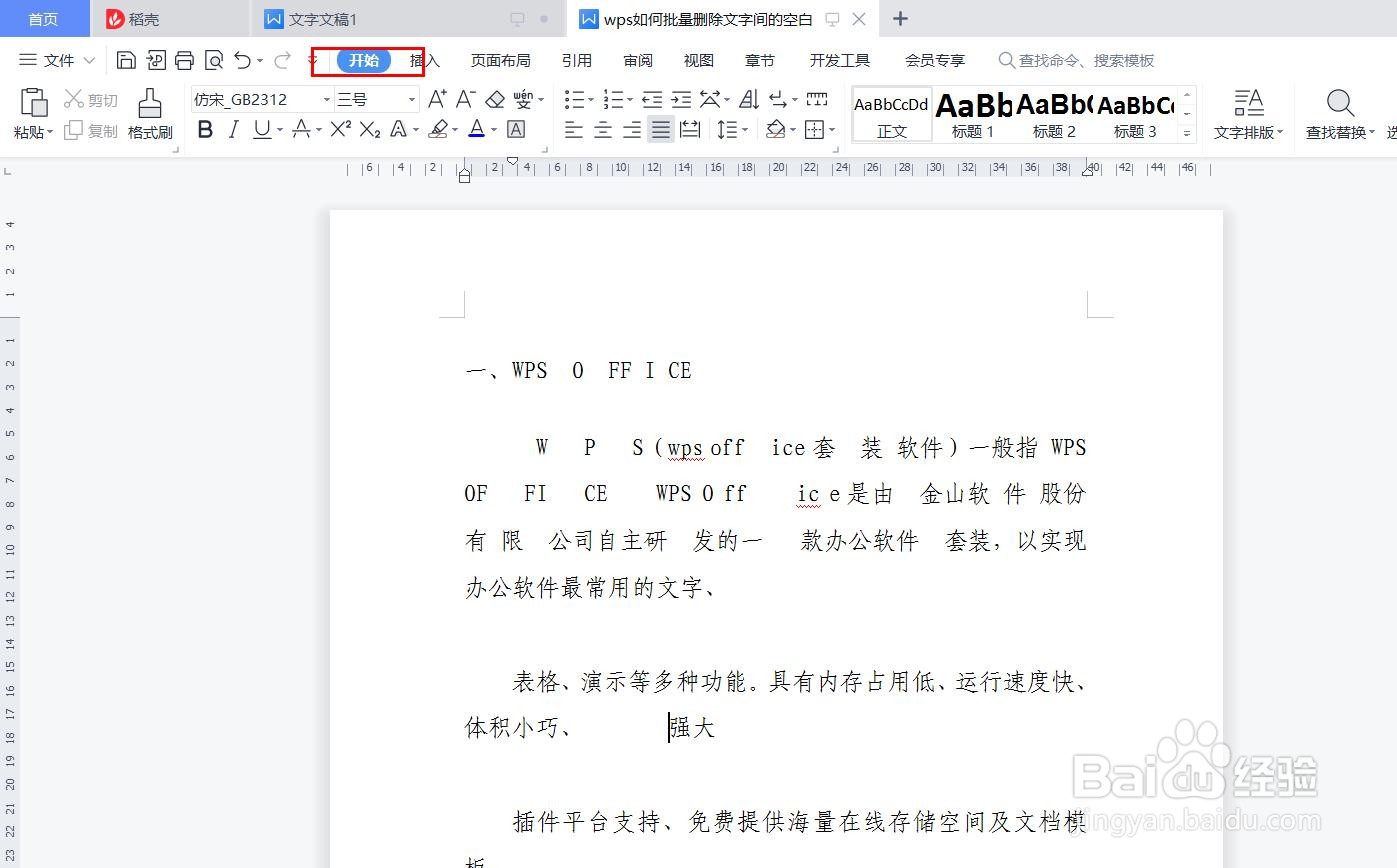Image resolution: width=1397 pixels, height=868 pixels.
Task: Click the font color A red swatch
Action: coord(476,129)
